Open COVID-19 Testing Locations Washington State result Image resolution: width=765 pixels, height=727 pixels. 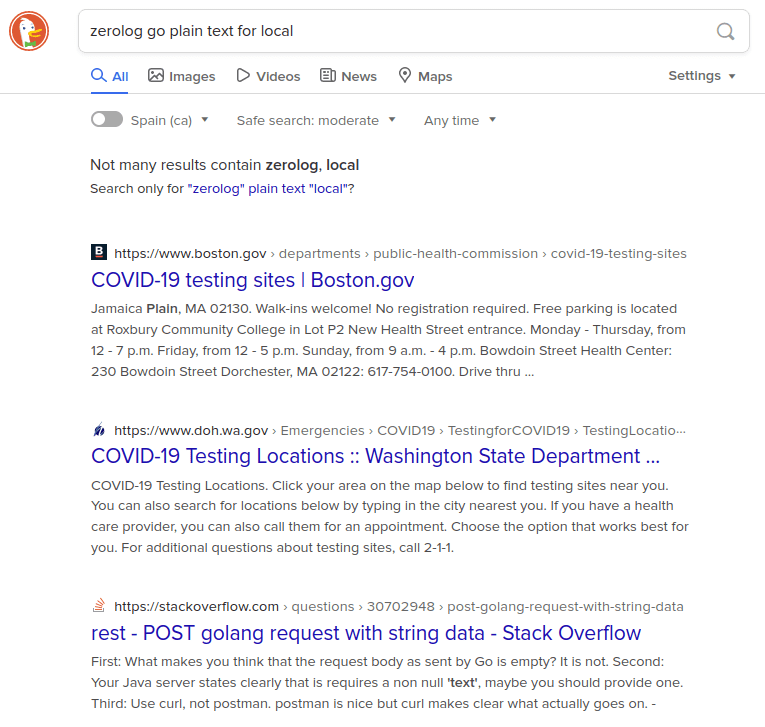(x=375, y=456)
